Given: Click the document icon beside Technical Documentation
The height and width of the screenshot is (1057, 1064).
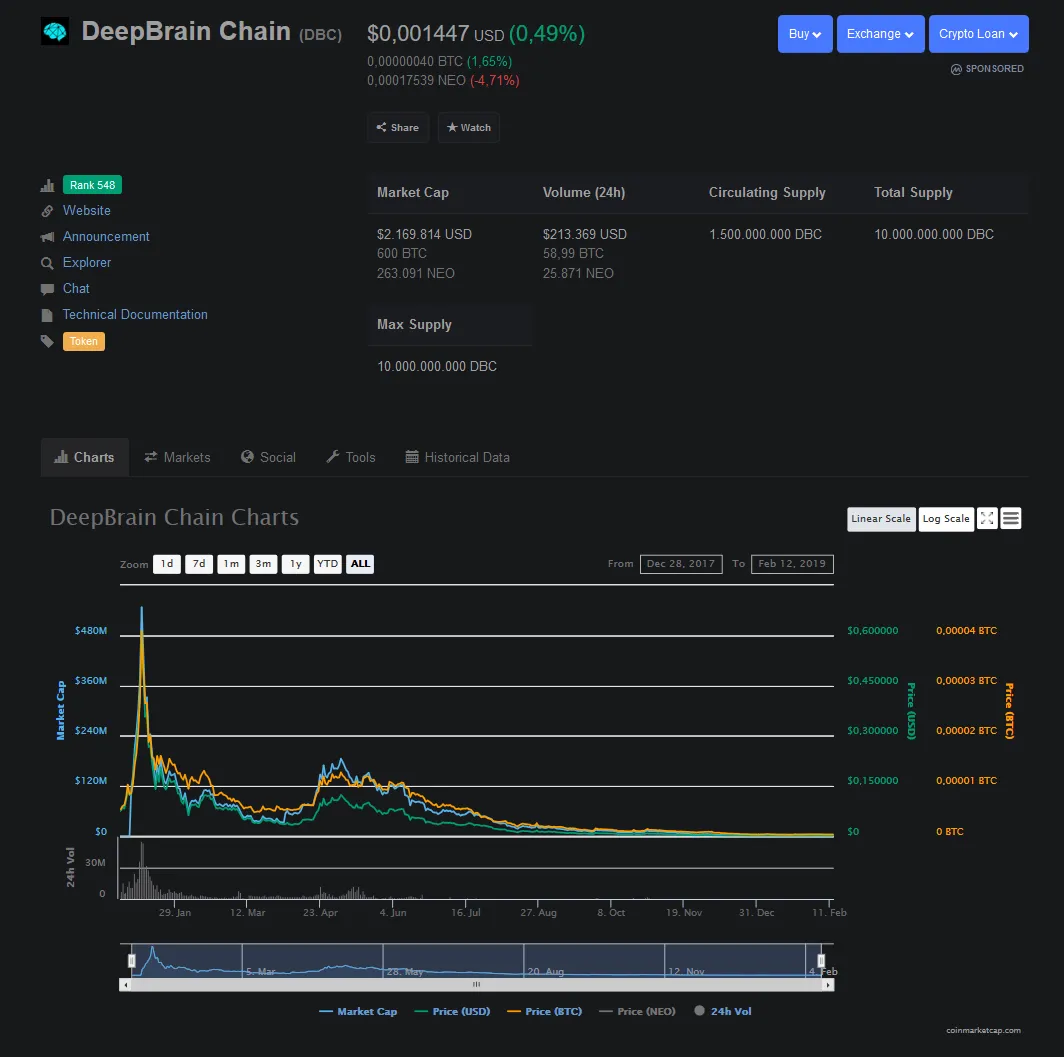Looking at the screenshot, I should click(x=47, y=315).
